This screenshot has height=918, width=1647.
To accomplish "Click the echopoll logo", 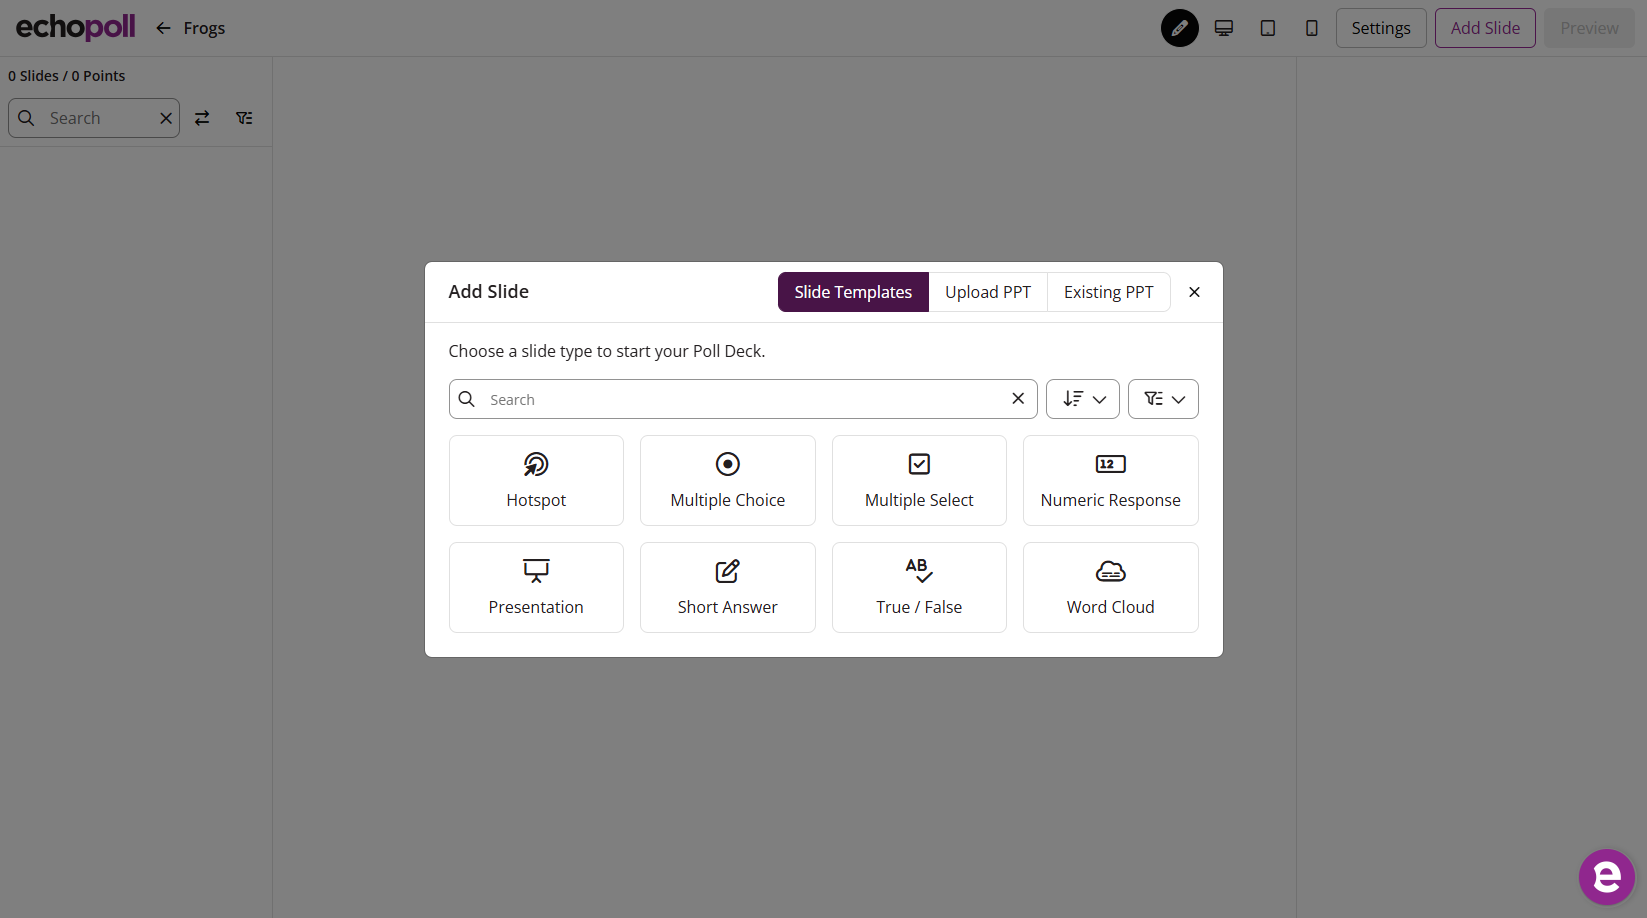I will pos(75,27).
